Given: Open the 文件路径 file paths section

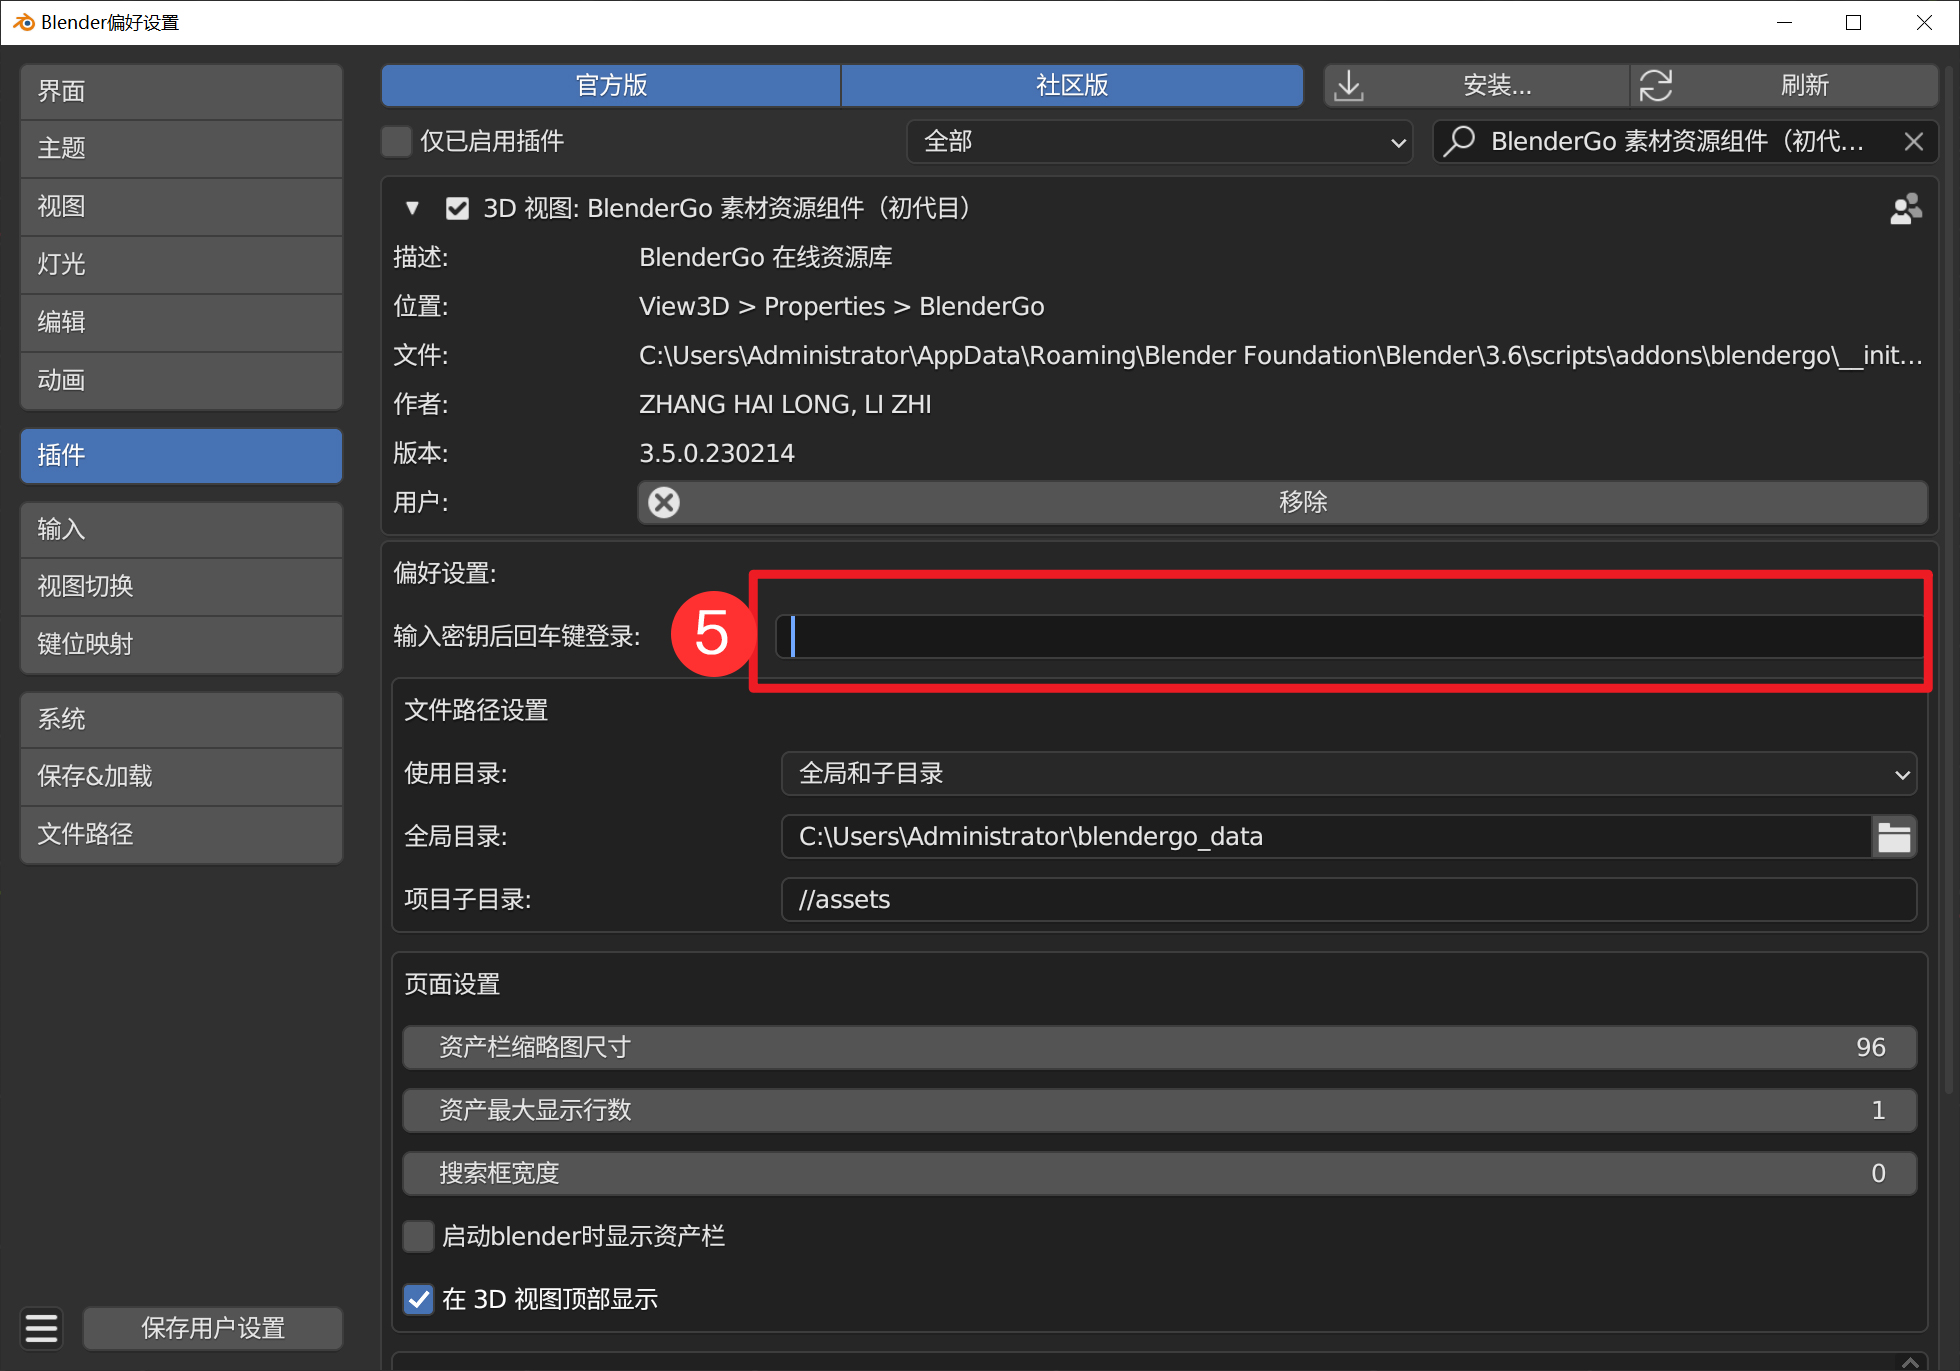Looking at the screenshot, I should [x=182, y=834].
